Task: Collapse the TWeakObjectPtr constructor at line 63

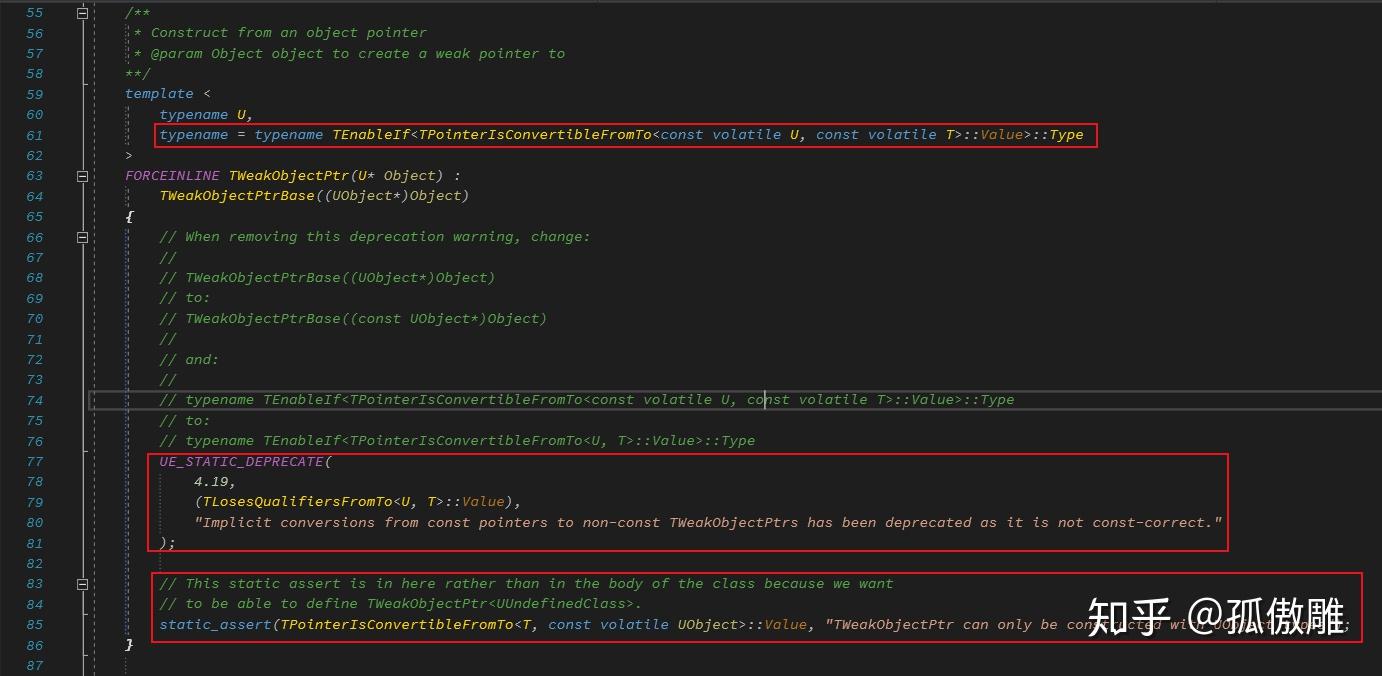Action: click(82, 175)
